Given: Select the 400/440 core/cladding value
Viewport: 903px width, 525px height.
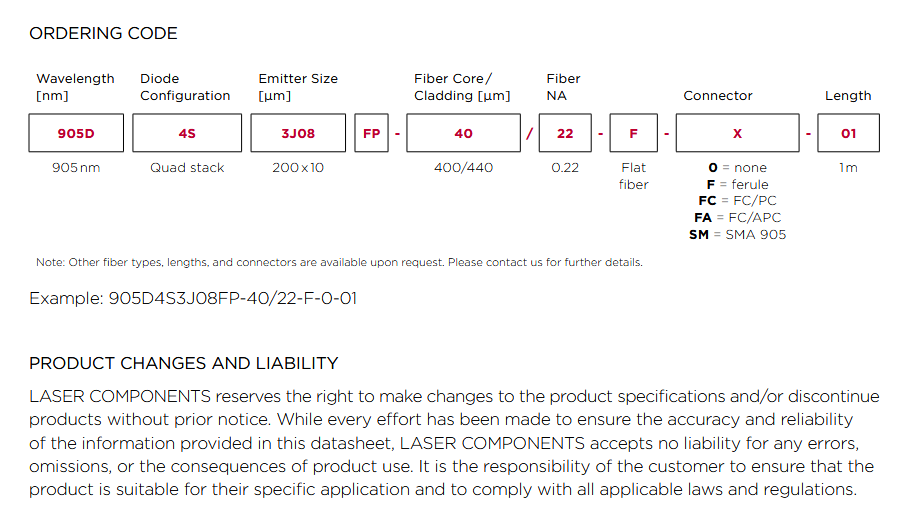Looking at the screenshot, I should pyautogui.click(x=463, y=168).
